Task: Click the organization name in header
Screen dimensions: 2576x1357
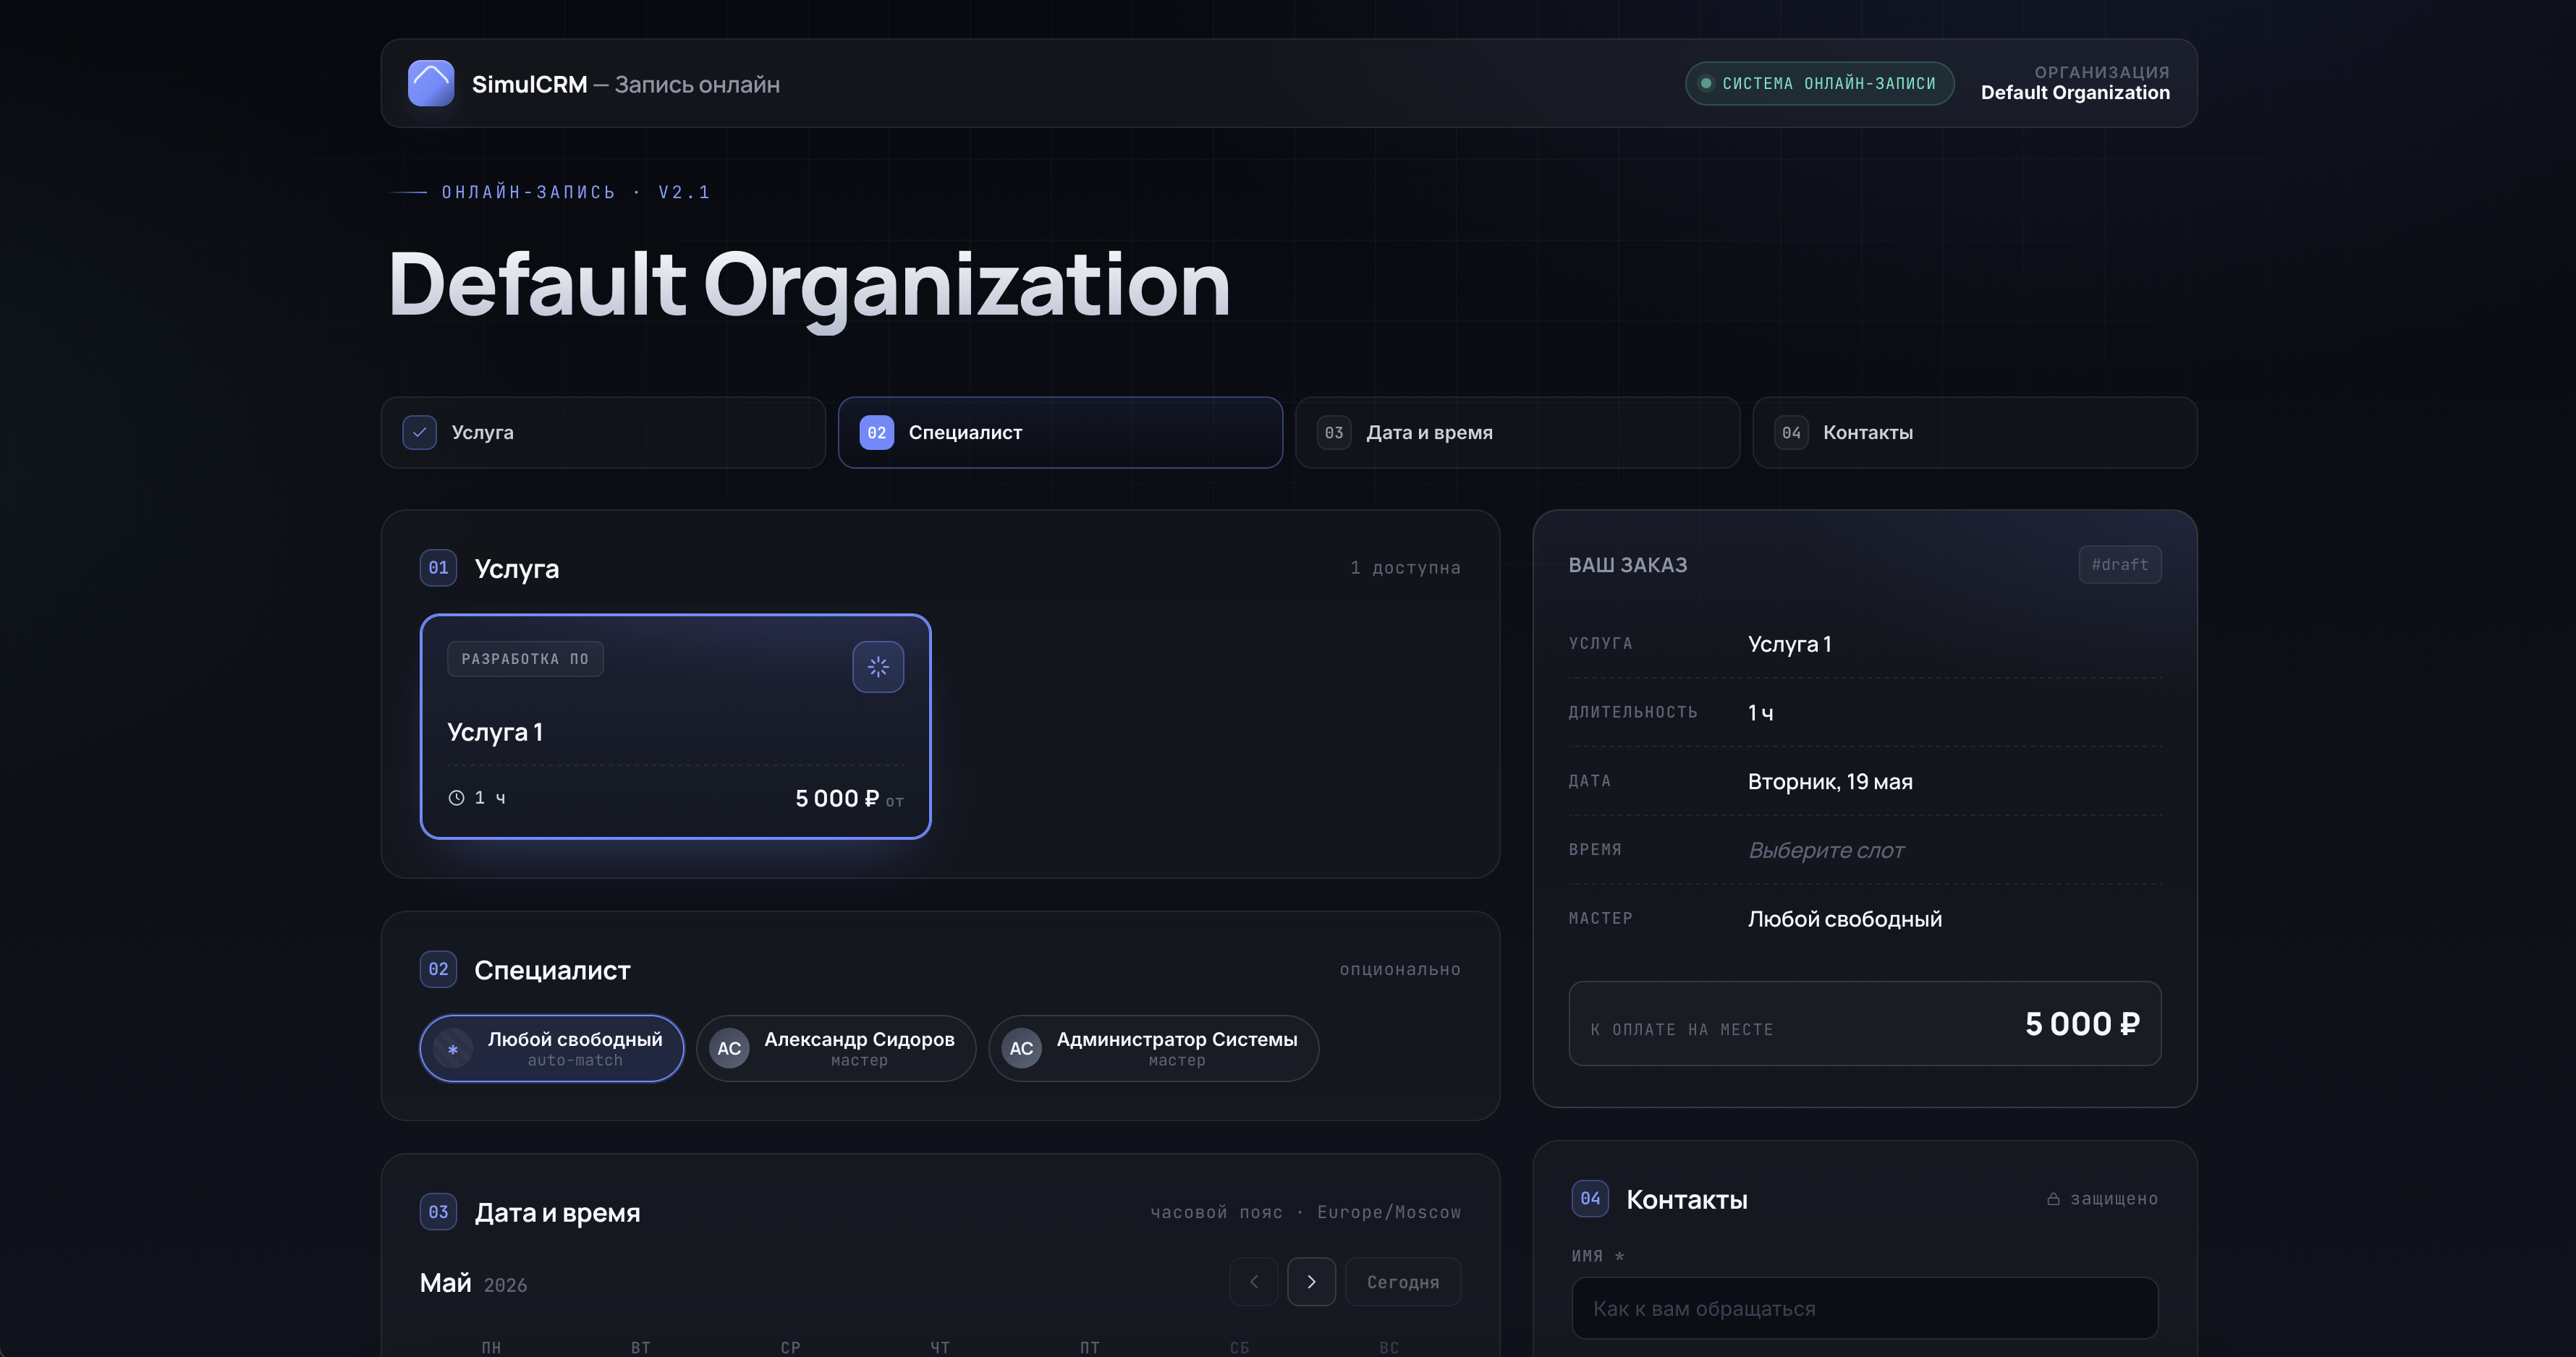Action: pyautogui.click(x=2075, y=93)
